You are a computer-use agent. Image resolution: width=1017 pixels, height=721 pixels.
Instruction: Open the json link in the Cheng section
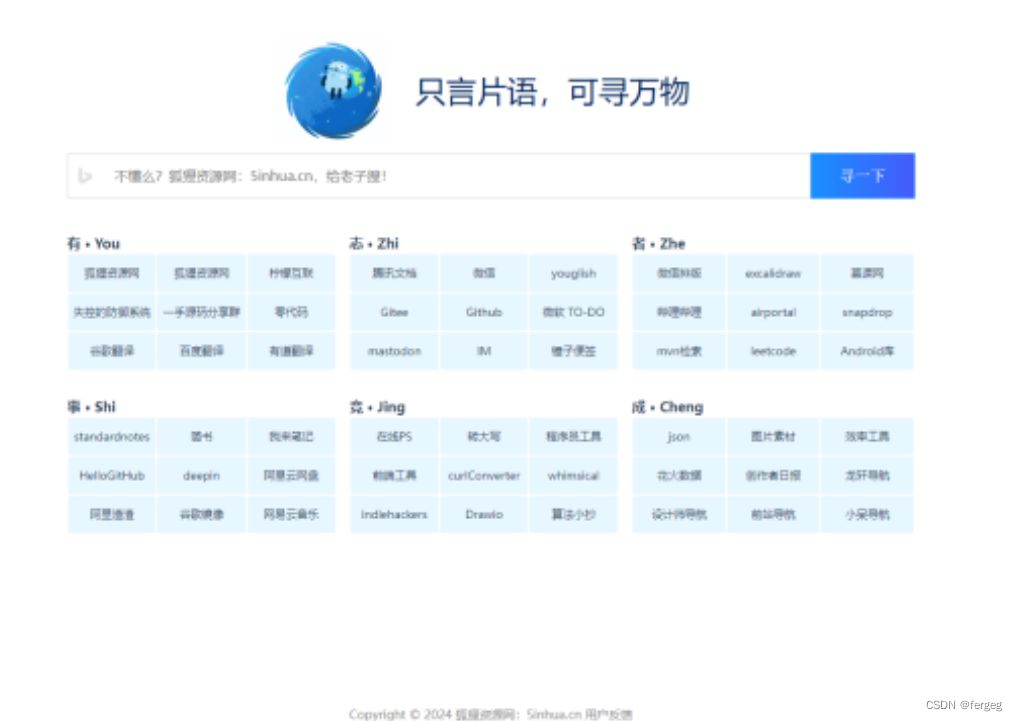[677, 436]
